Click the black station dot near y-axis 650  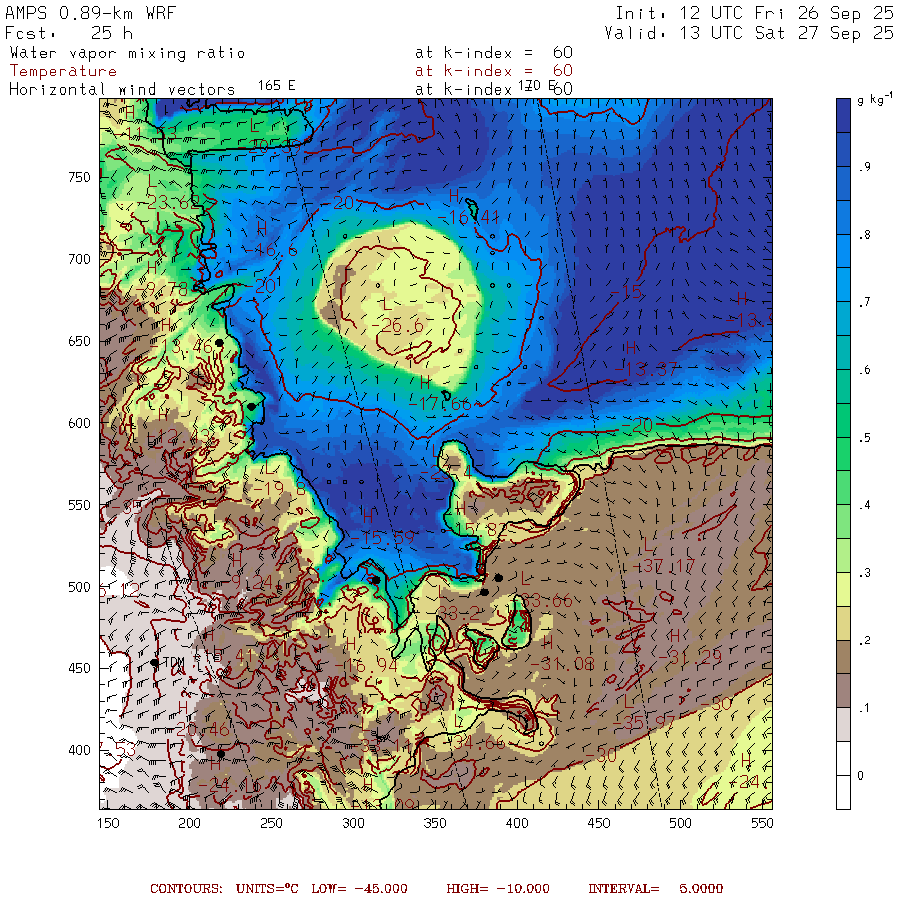coord(219,343)
